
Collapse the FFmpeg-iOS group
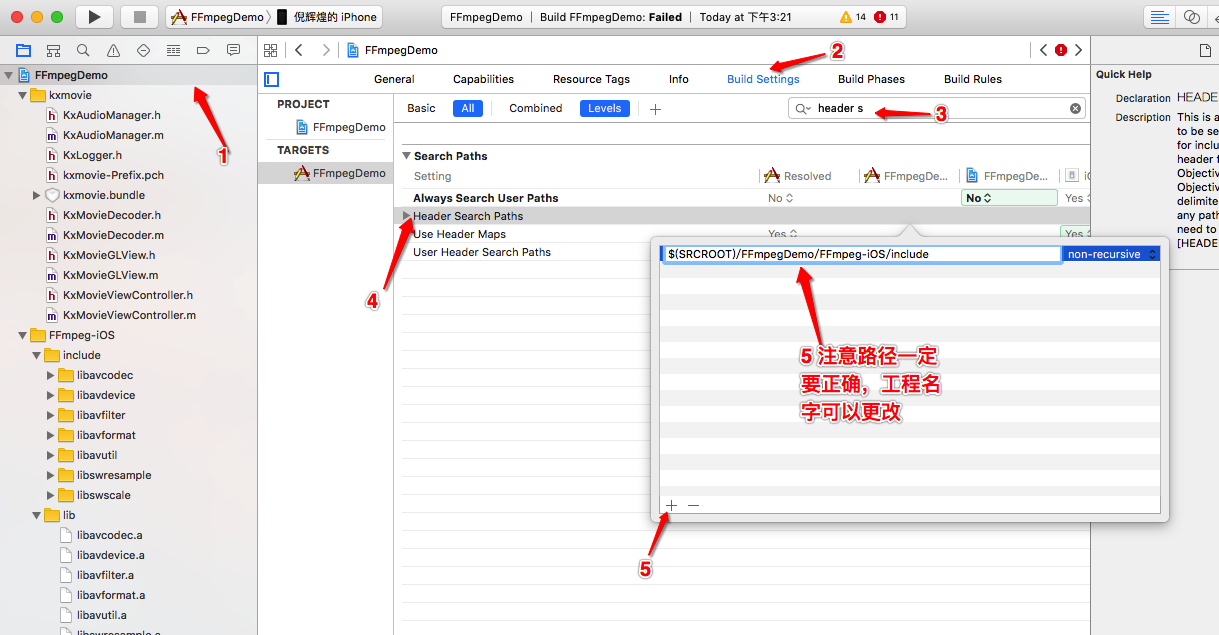tap(22, 335)
